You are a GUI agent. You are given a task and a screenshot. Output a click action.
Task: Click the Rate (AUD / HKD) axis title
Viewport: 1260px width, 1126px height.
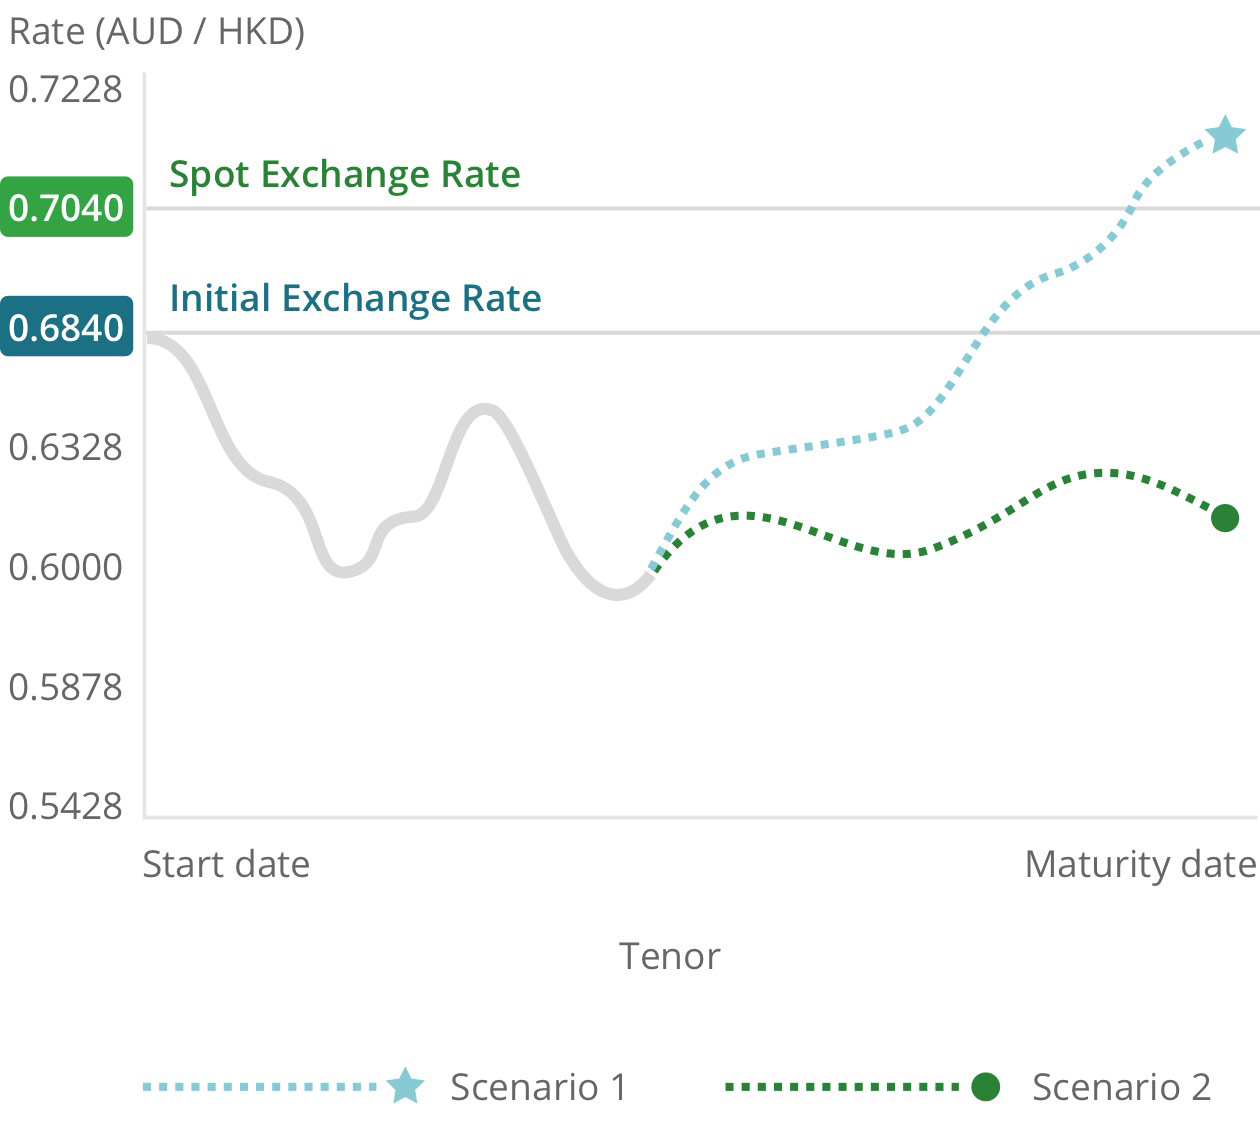coord(157,31)
